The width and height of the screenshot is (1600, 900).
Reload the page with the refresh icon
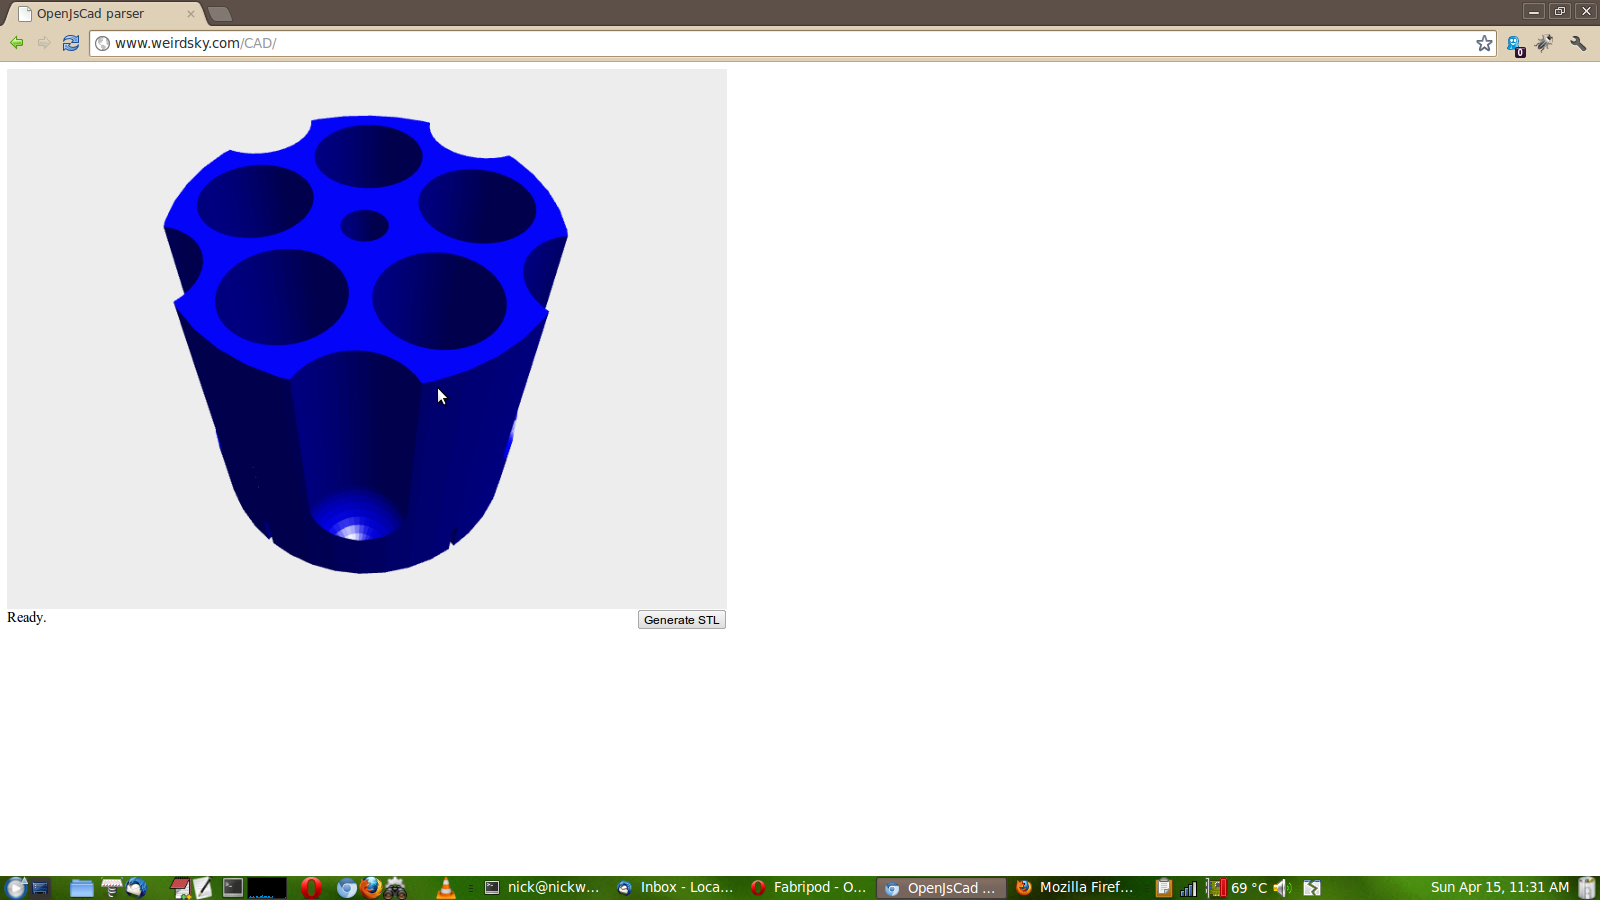click(71, 43)
